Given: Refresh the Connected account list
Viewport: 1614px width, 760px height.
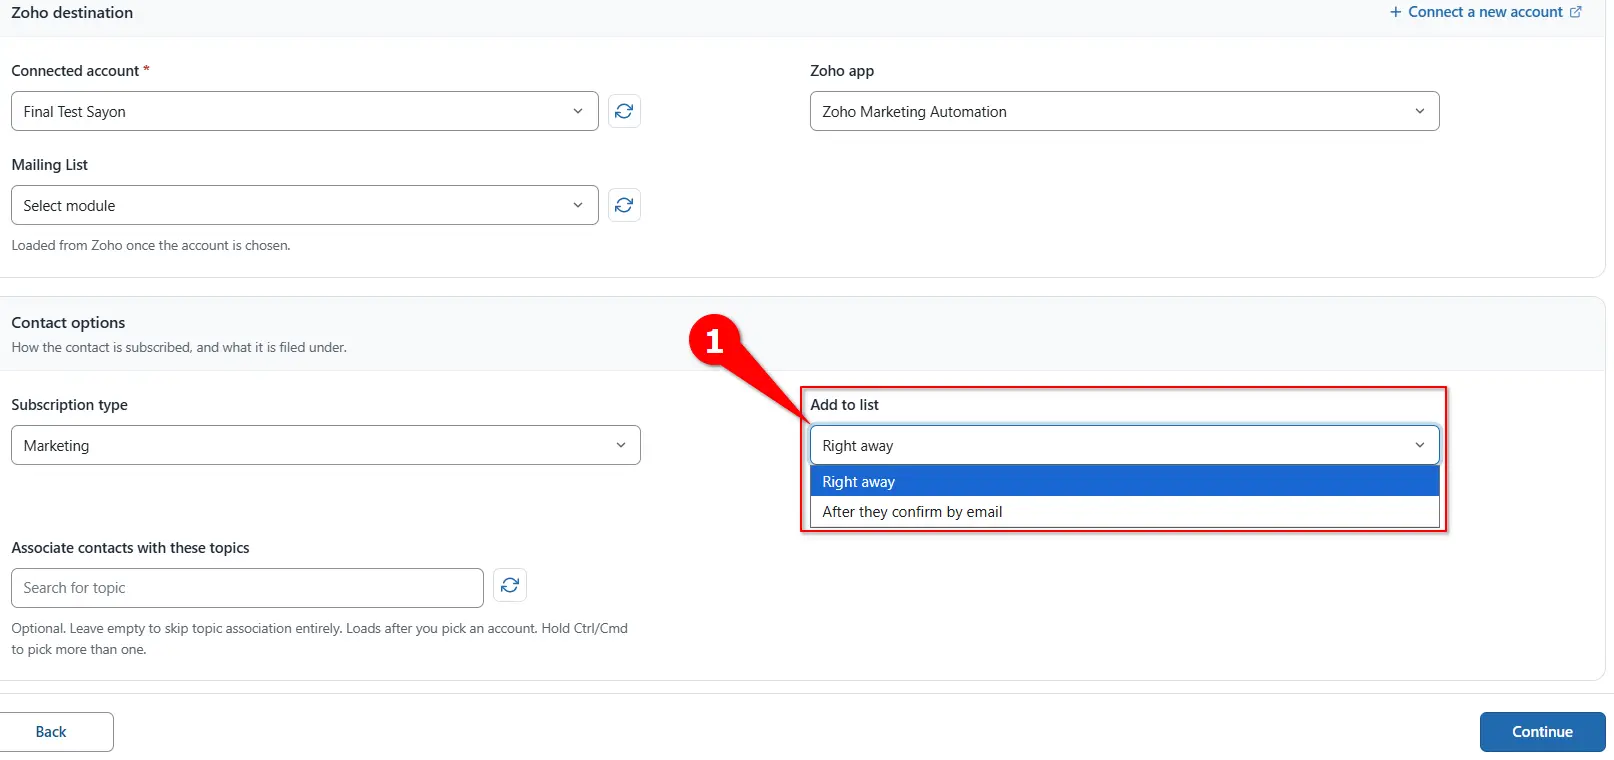Looking at the screenshot, I should pos(624,111).
